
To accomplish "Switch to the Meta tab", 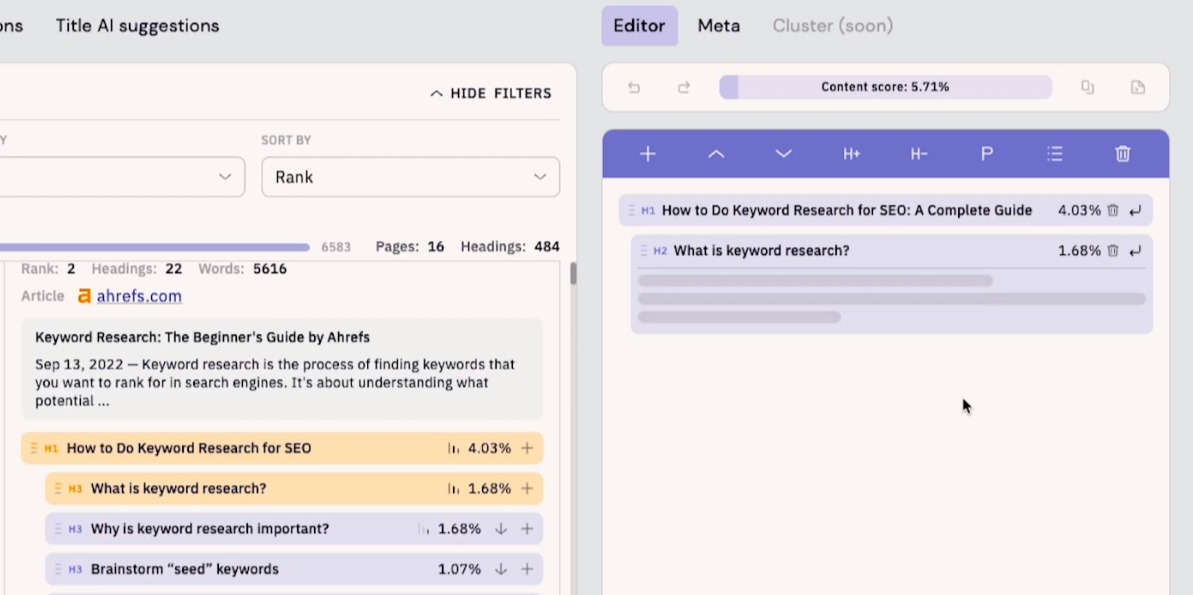I will tap(719, 26).
